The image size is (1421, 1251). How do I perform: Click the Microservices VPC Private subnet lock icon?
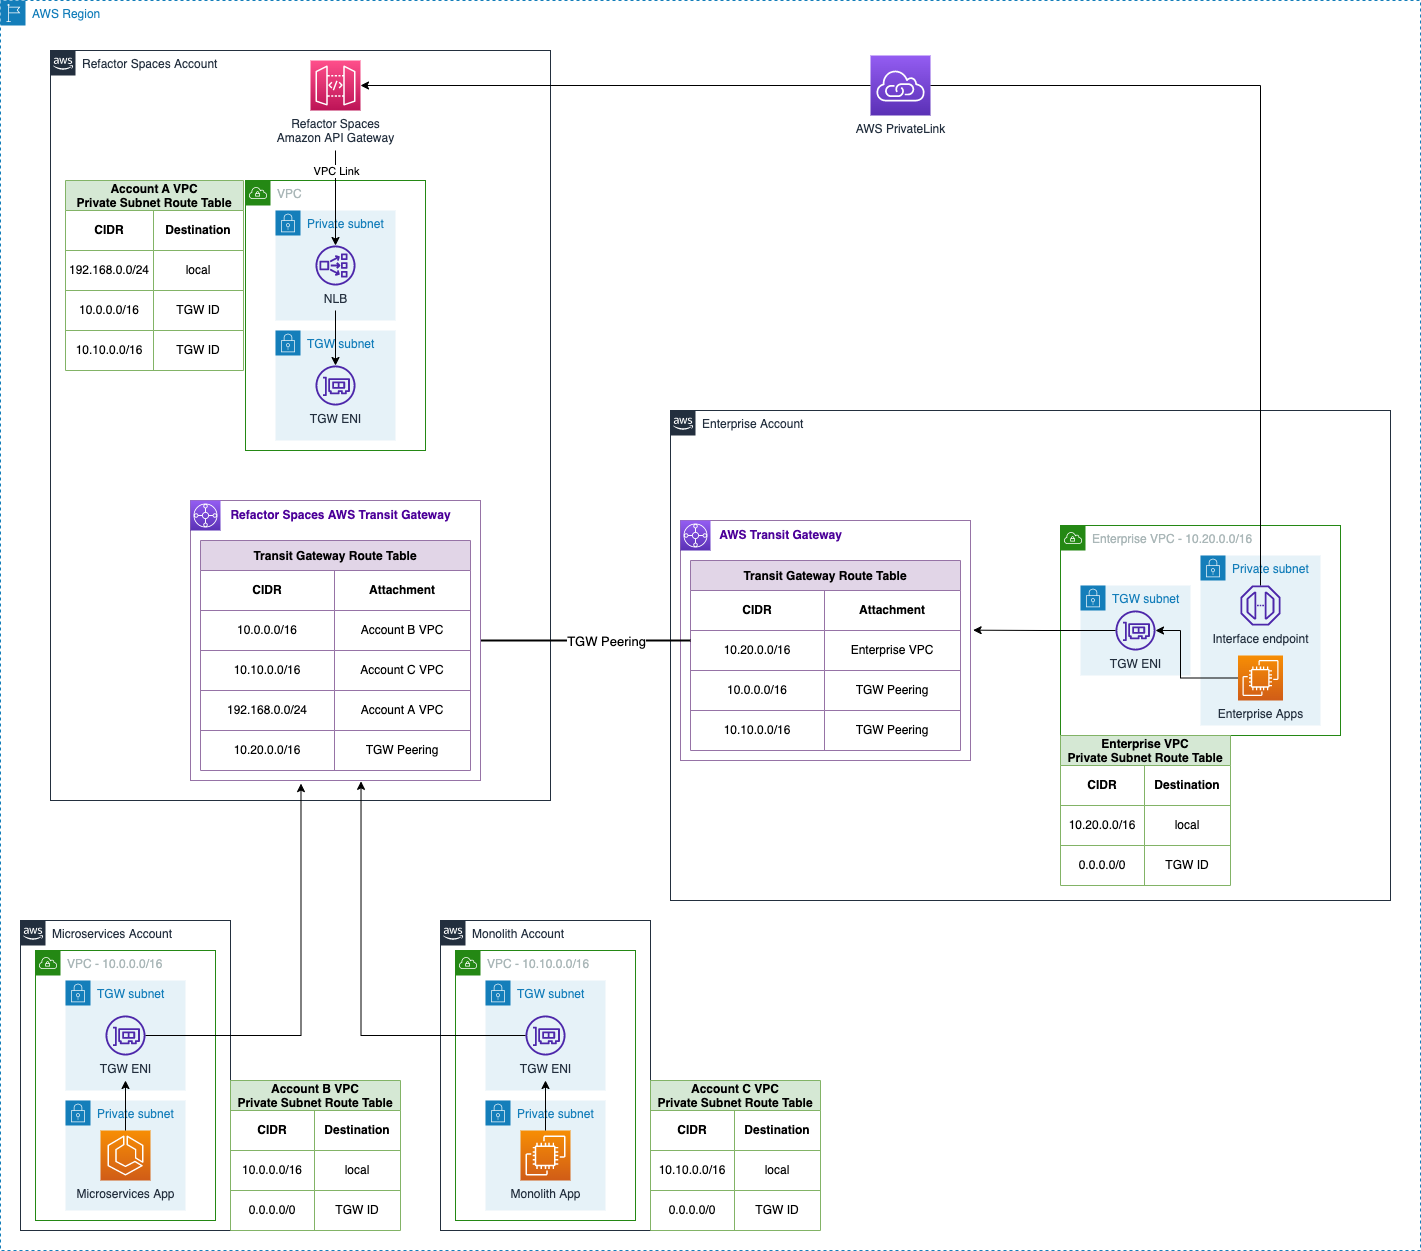[78, 1113]
